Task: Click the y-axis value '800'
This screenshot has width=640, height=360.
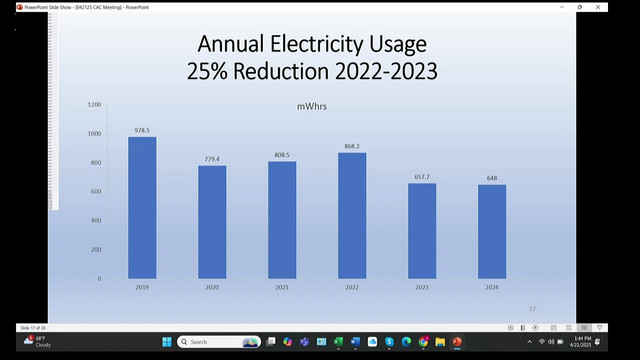Action: pos(96,163)
